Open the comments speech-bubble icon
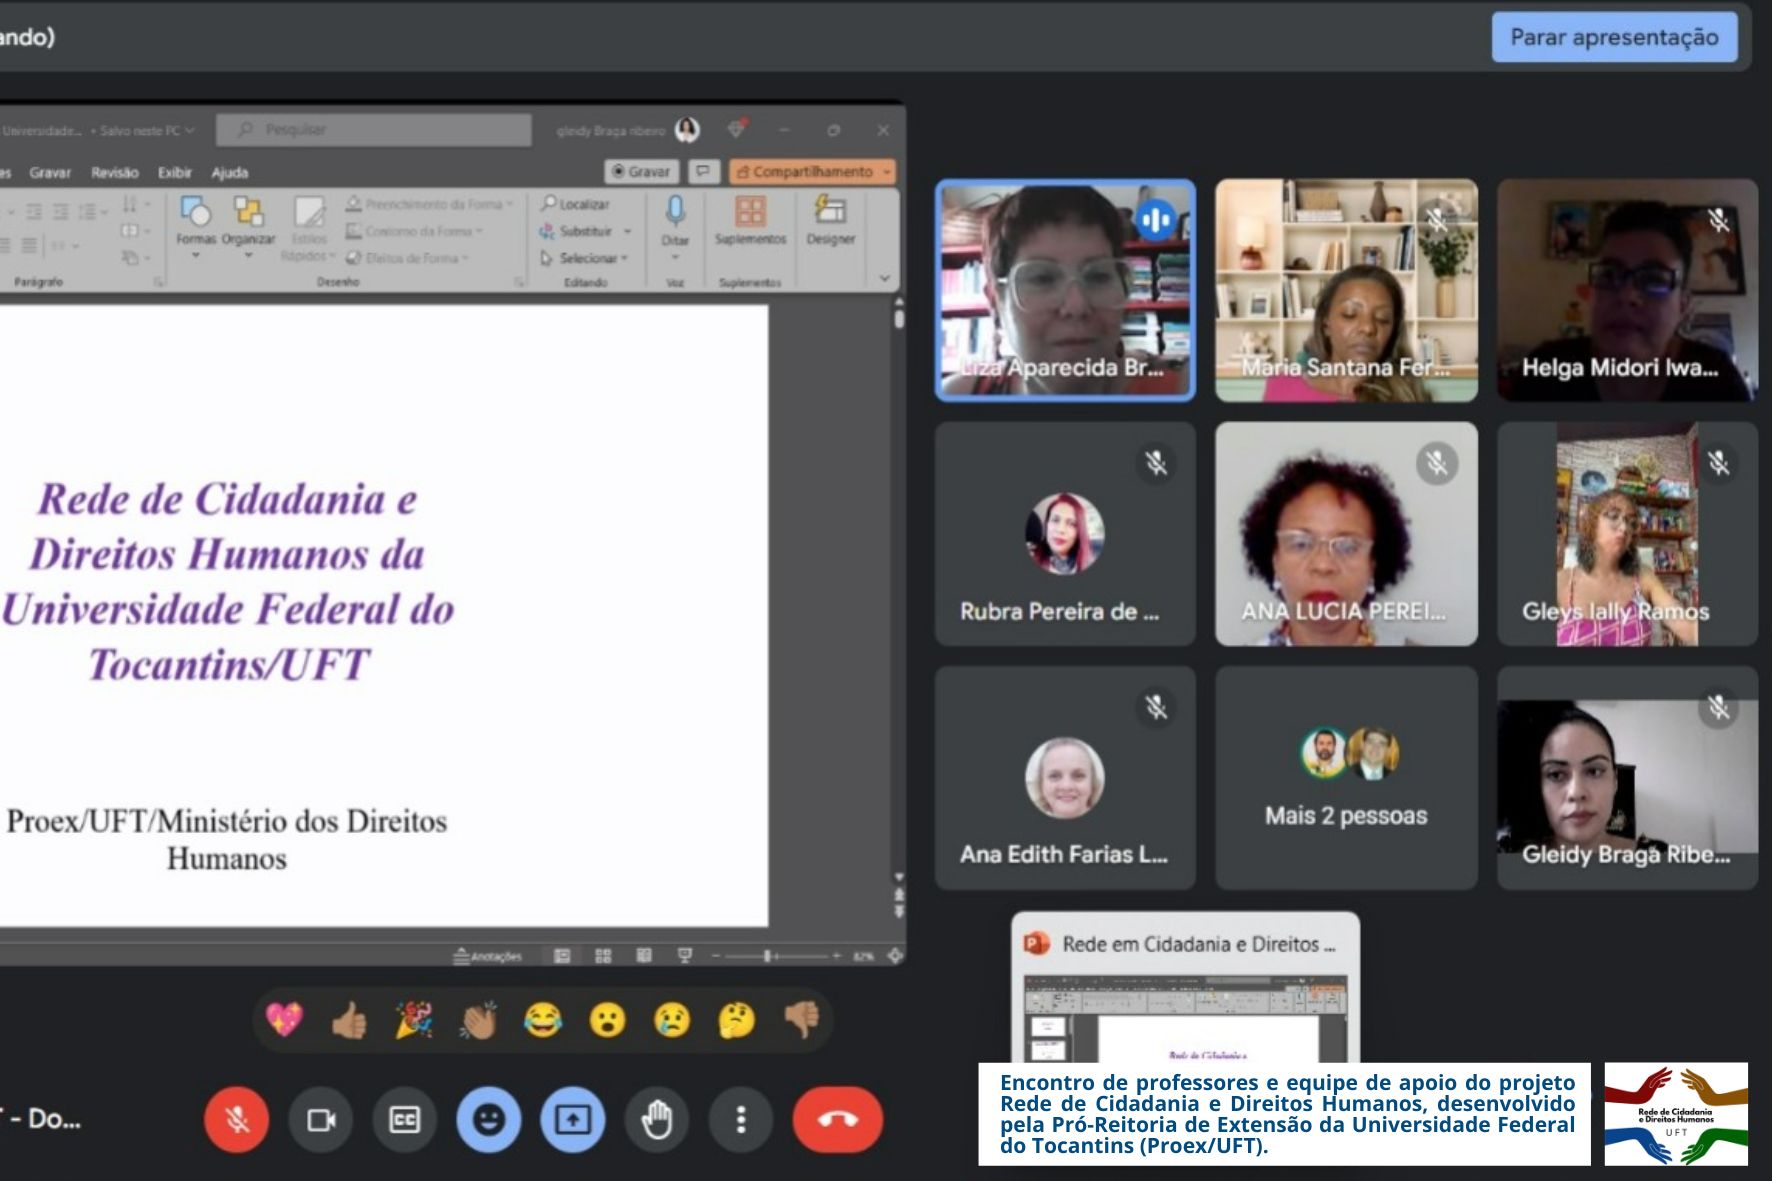The width and height of the screenshot is (1772, 1181). point(703,172)
